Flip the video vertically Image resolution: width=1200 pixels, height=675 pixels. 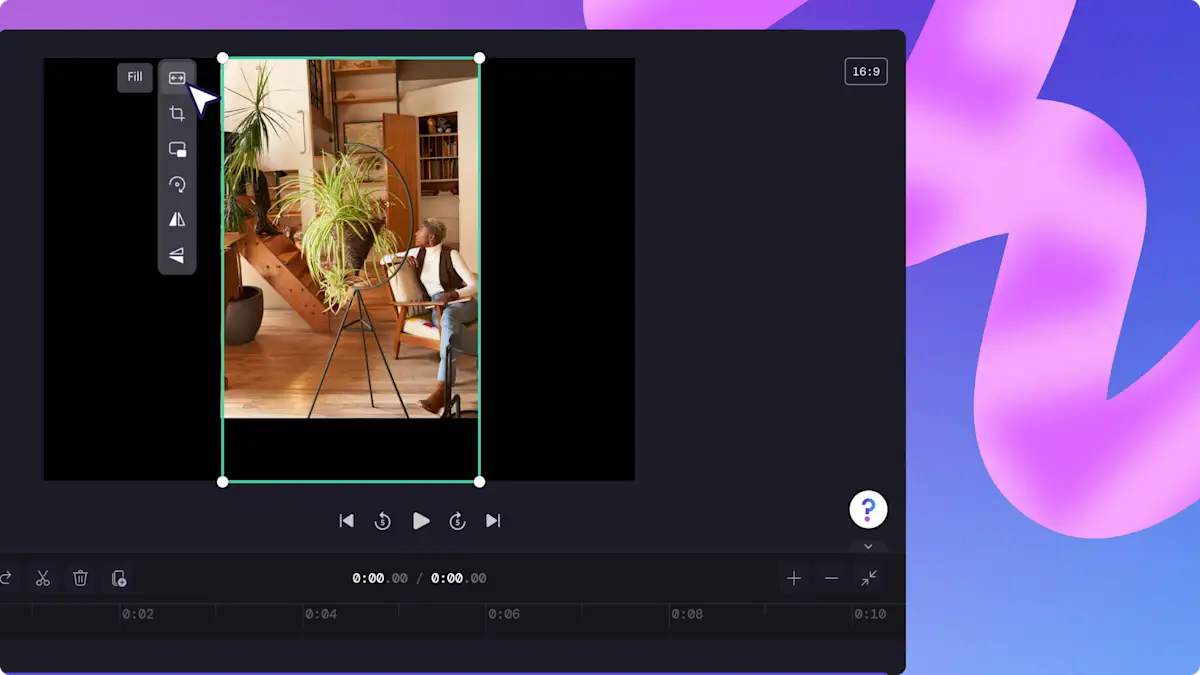click(x=176, y=255)
